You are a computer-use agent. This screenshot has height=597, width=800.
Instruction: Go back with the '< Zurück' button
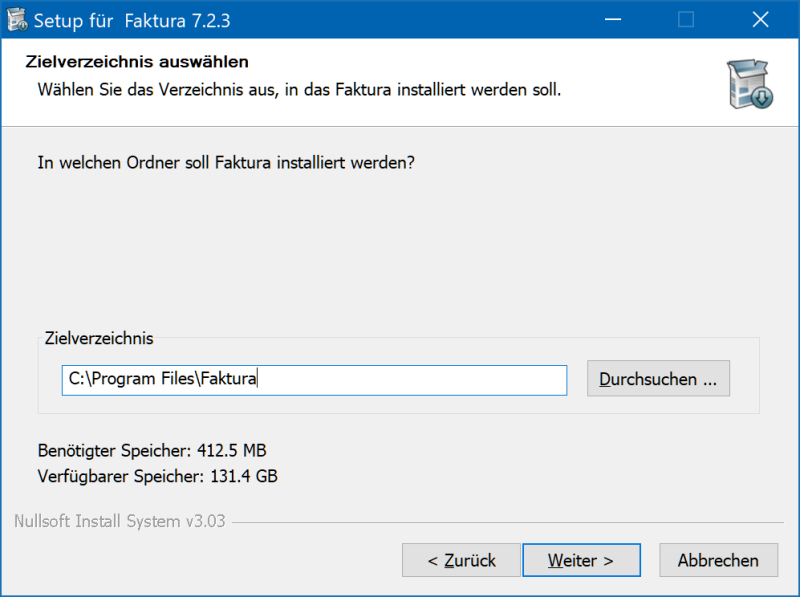(x=461, y=560)
